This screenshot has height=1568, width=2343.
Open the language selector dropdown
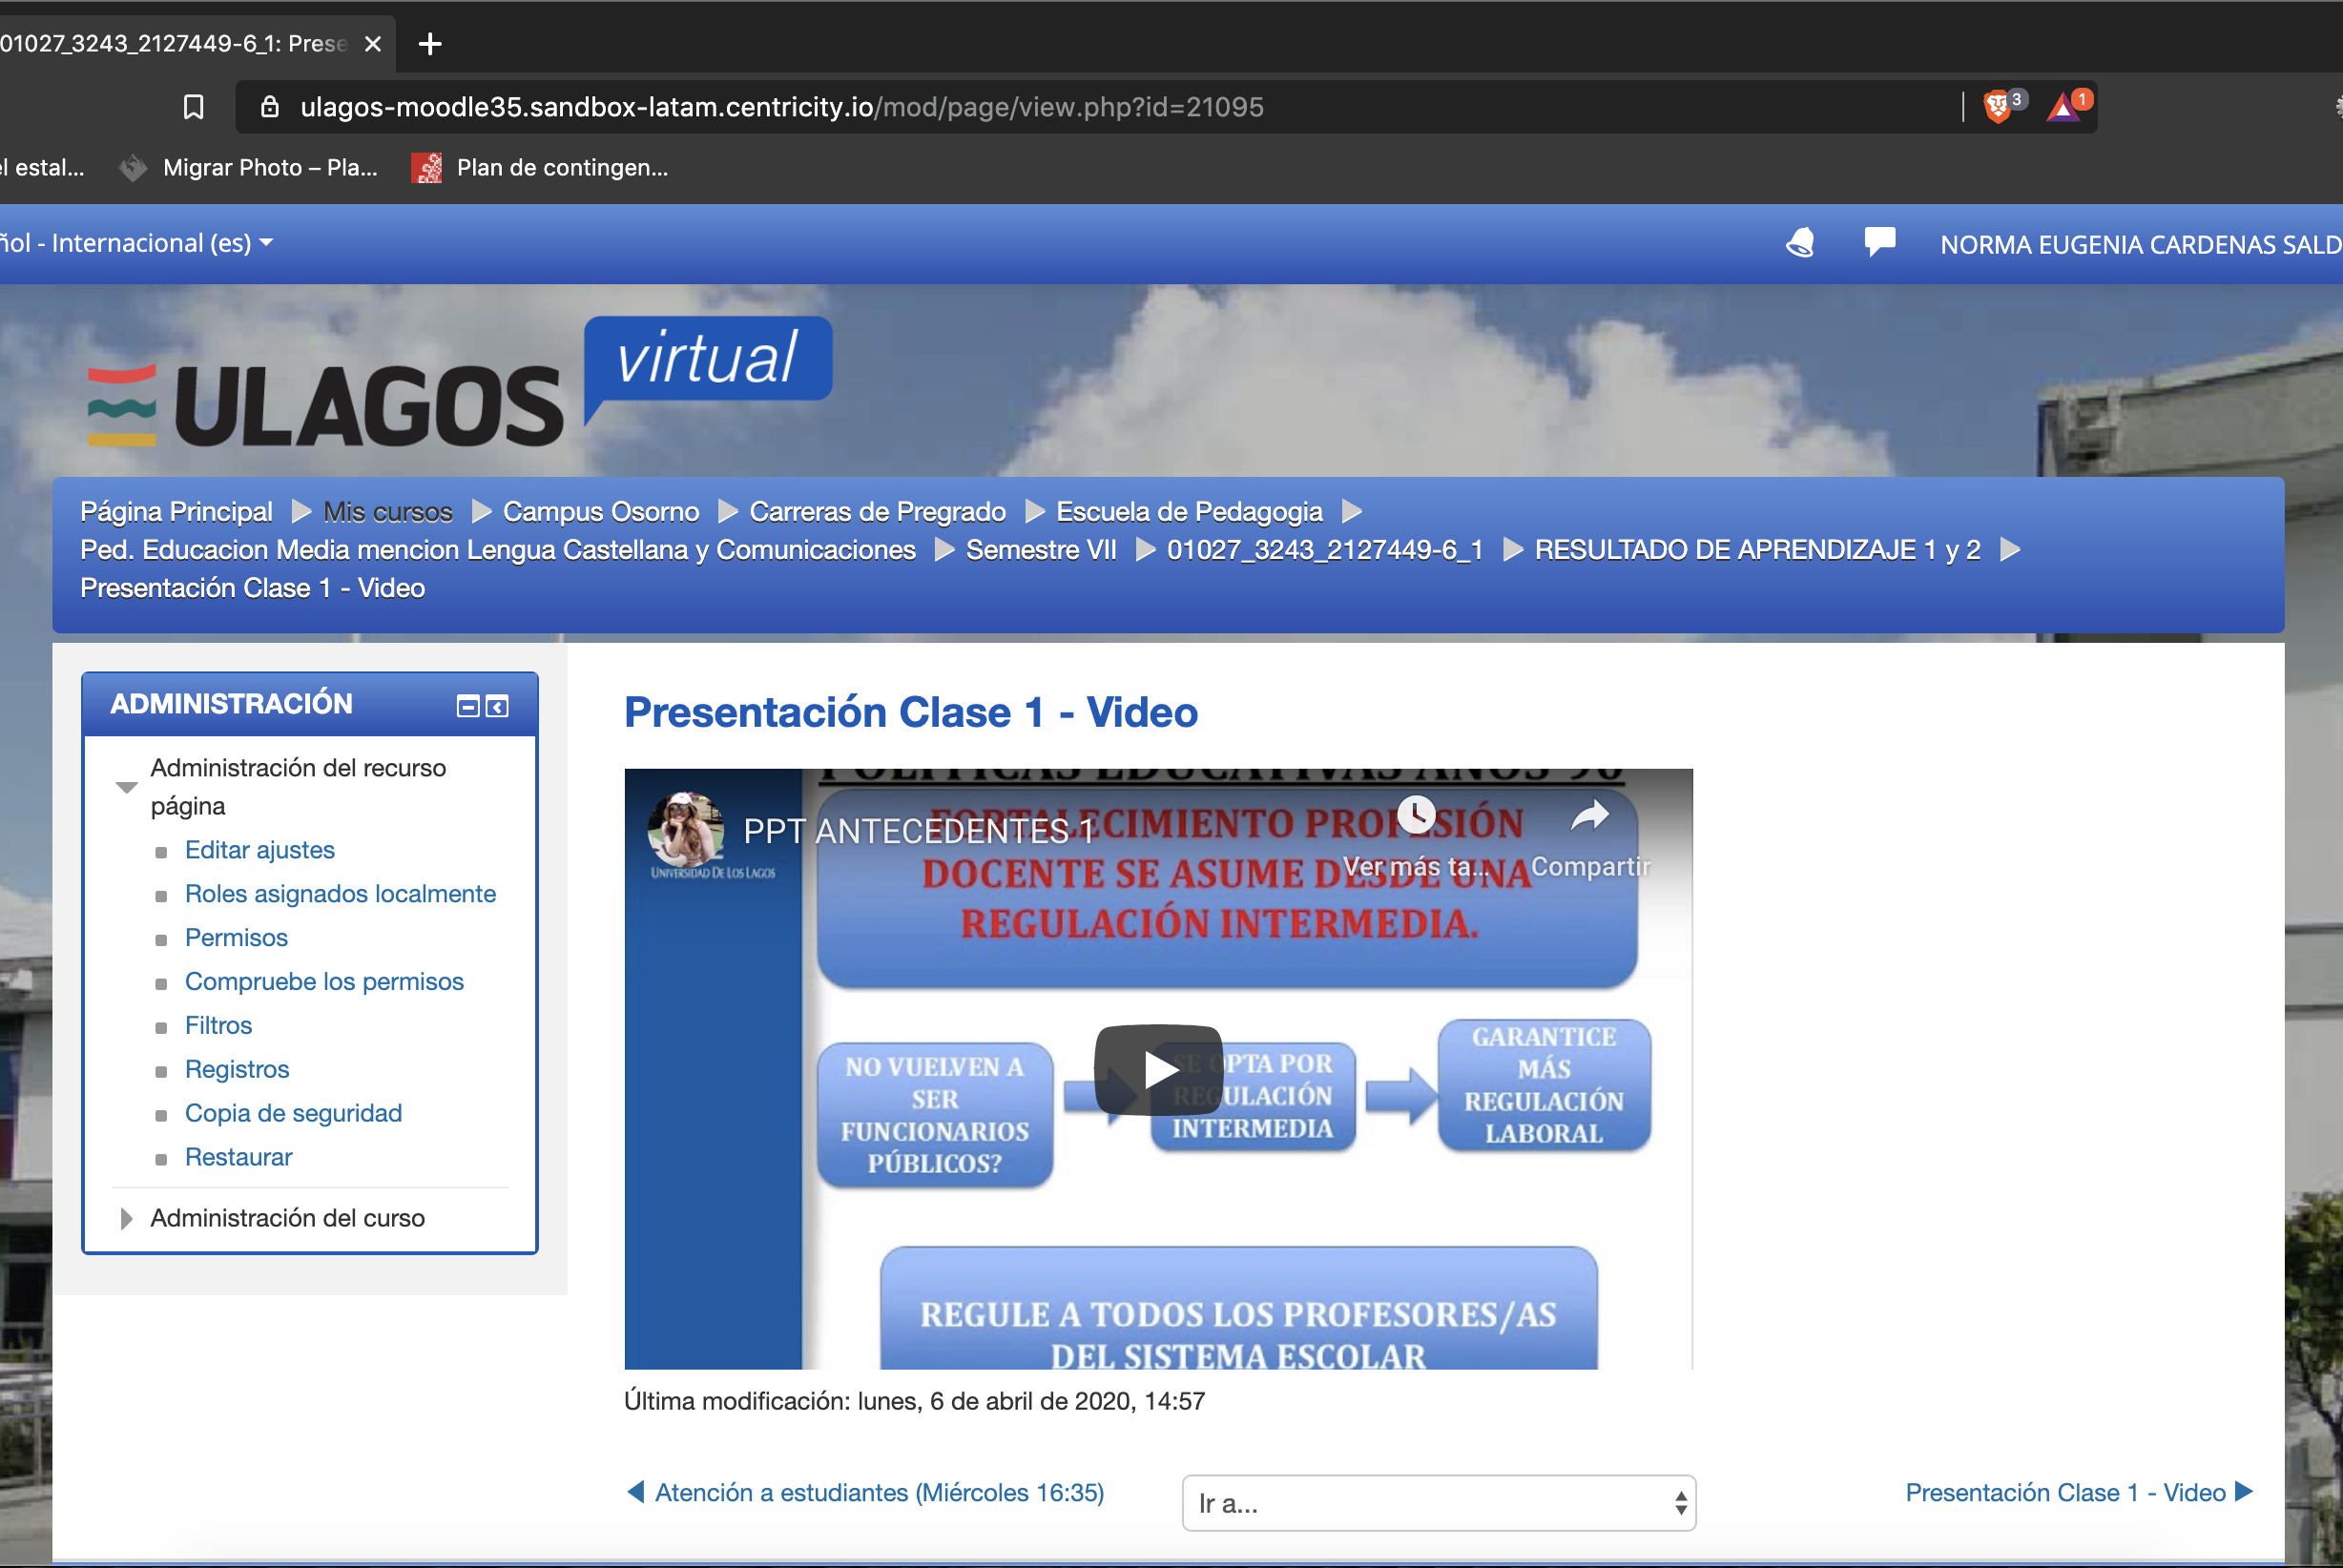[137, 243]
